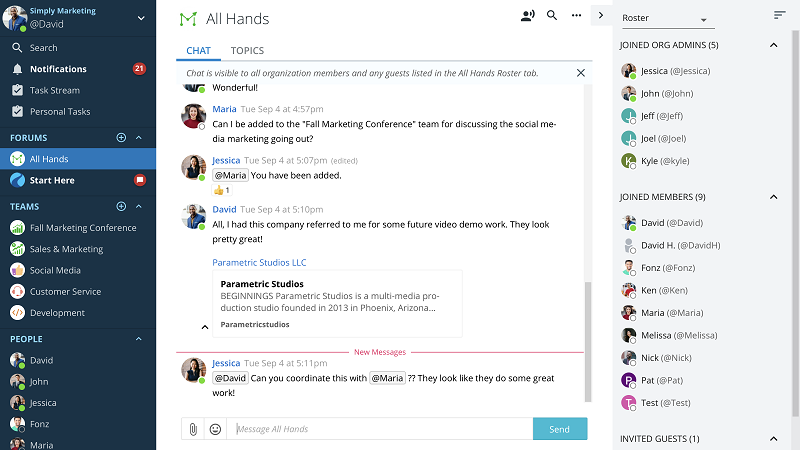The image size is (800, 450).
Task: Collapse the link preview with the caret
Action: click(205, 327)
